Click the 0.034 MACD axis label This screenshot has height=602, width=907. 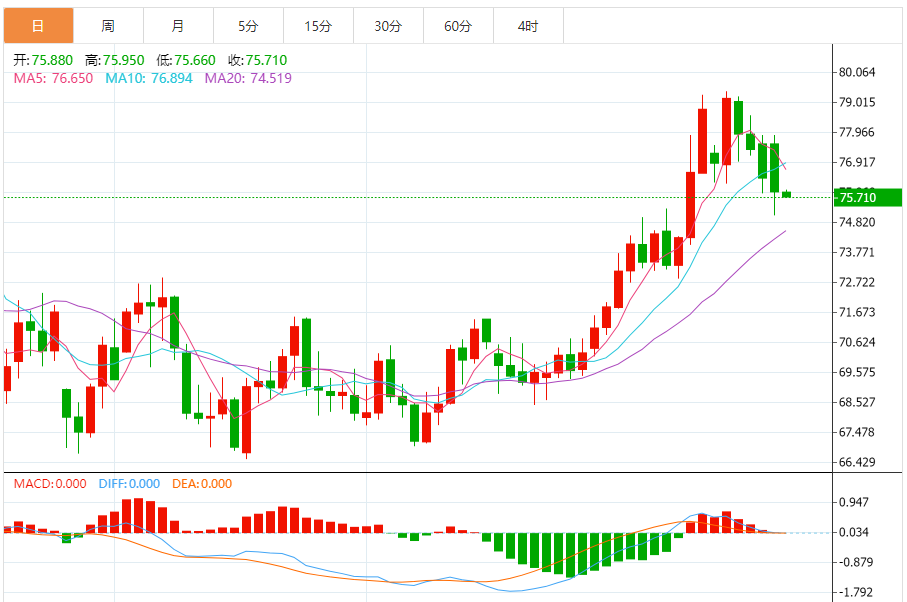click(854, 532)
